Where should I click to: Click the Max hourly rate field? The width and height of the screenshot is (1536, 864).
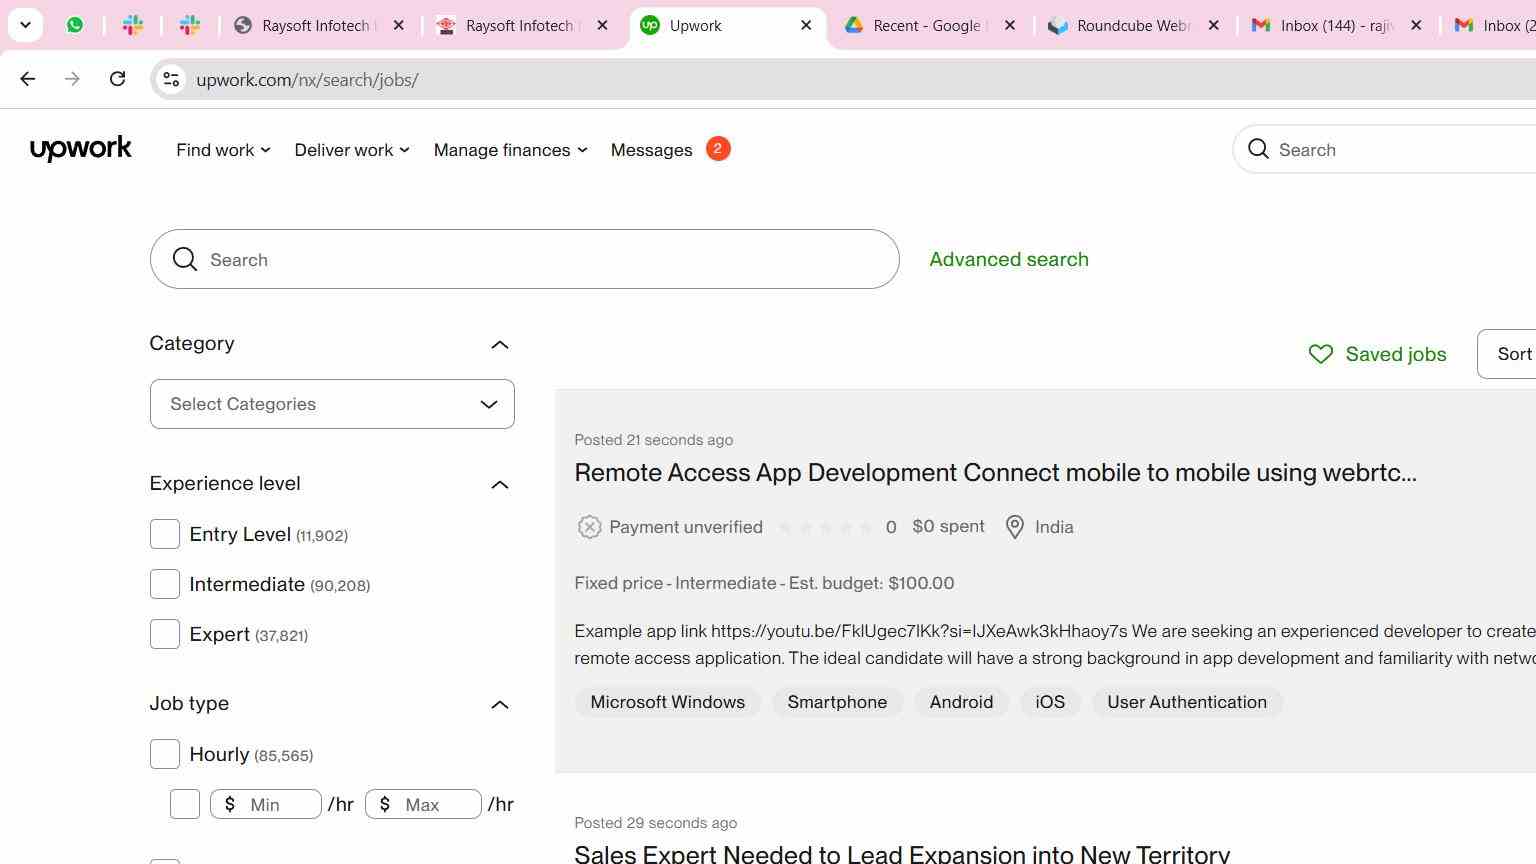tap(423, 804)
